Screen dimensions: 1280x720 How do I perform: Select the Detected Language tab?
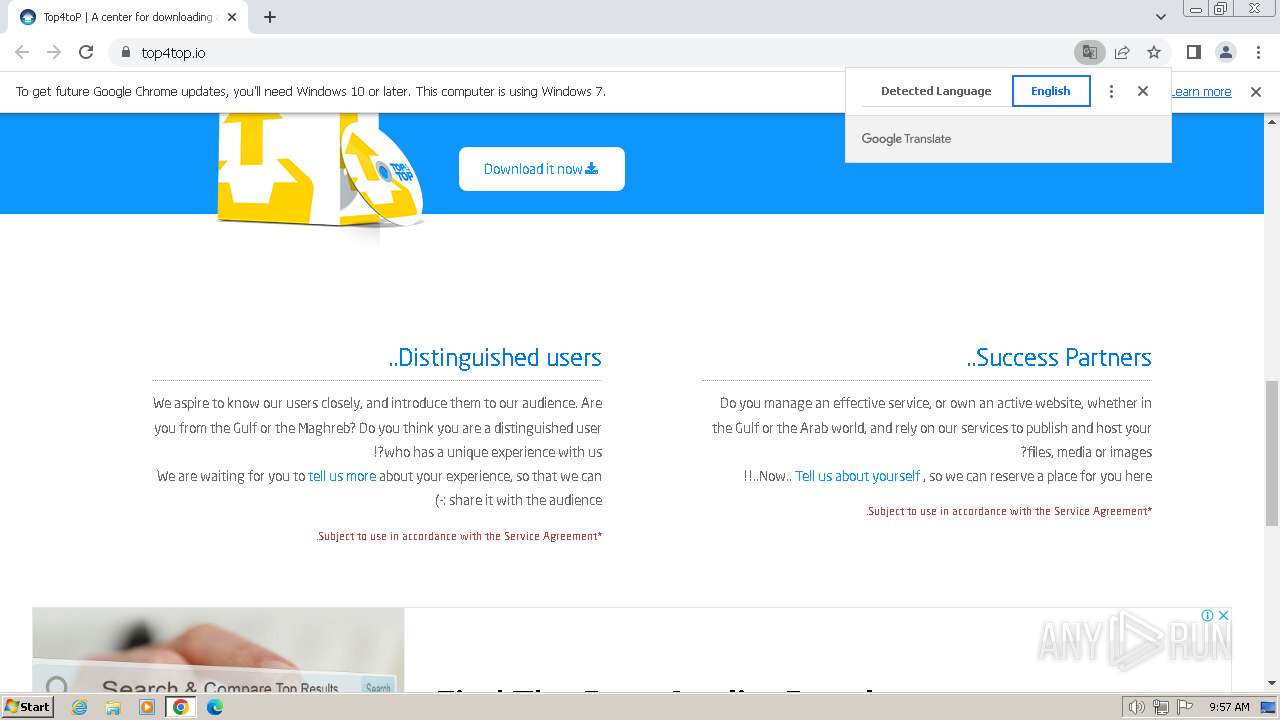tap(936, 91)
